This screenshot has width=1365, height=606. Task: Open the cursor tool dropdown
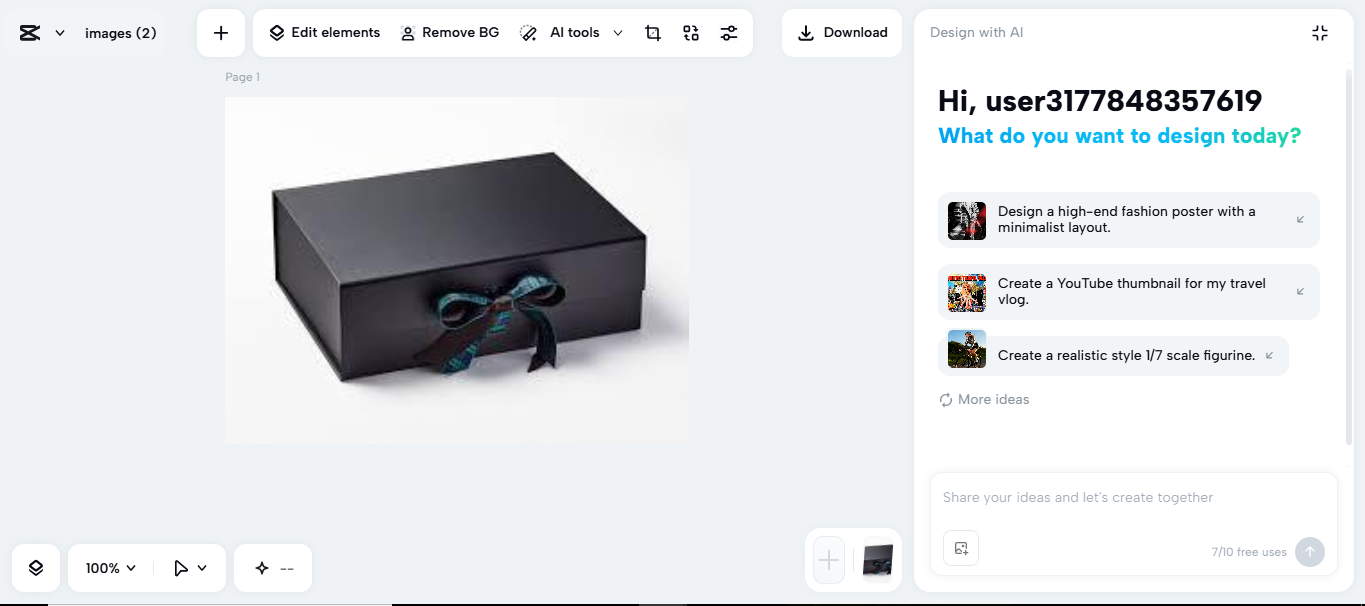click(188, 567)
